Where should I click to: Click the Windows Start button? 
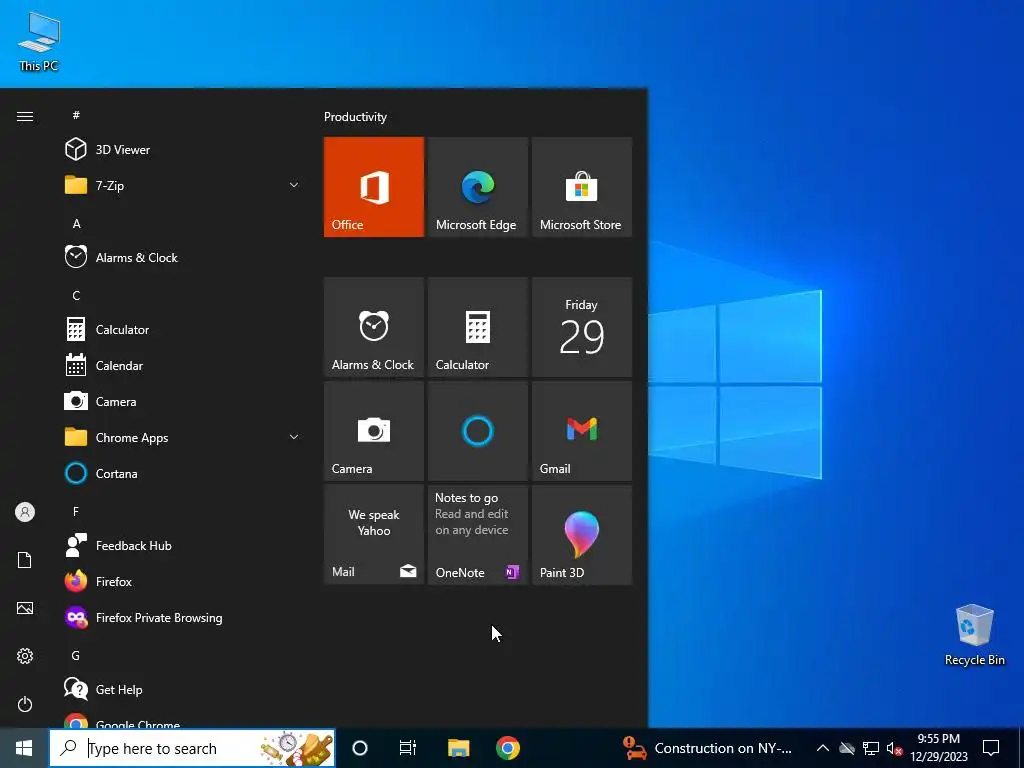24,748
